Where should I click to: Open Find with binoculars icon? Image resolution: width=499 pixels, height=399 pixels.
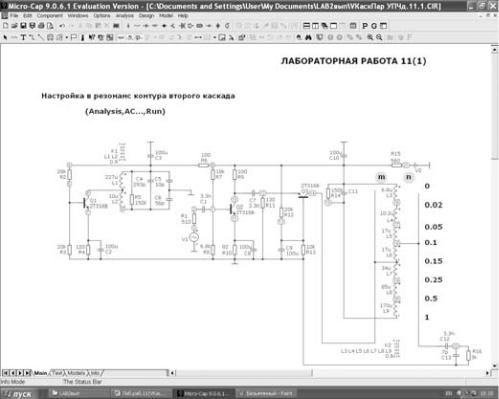click(308, 37)
